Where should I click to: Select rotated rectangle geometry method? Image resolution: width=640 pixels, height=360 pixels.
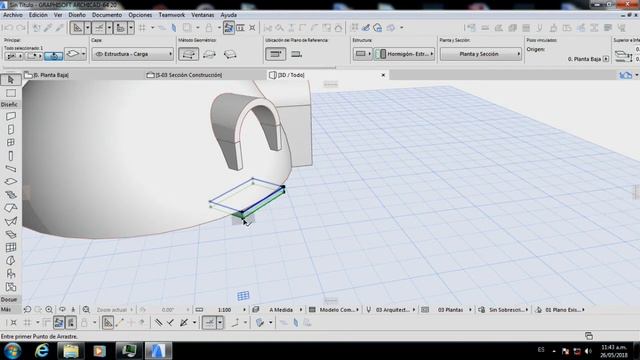(x=230, y=54)
